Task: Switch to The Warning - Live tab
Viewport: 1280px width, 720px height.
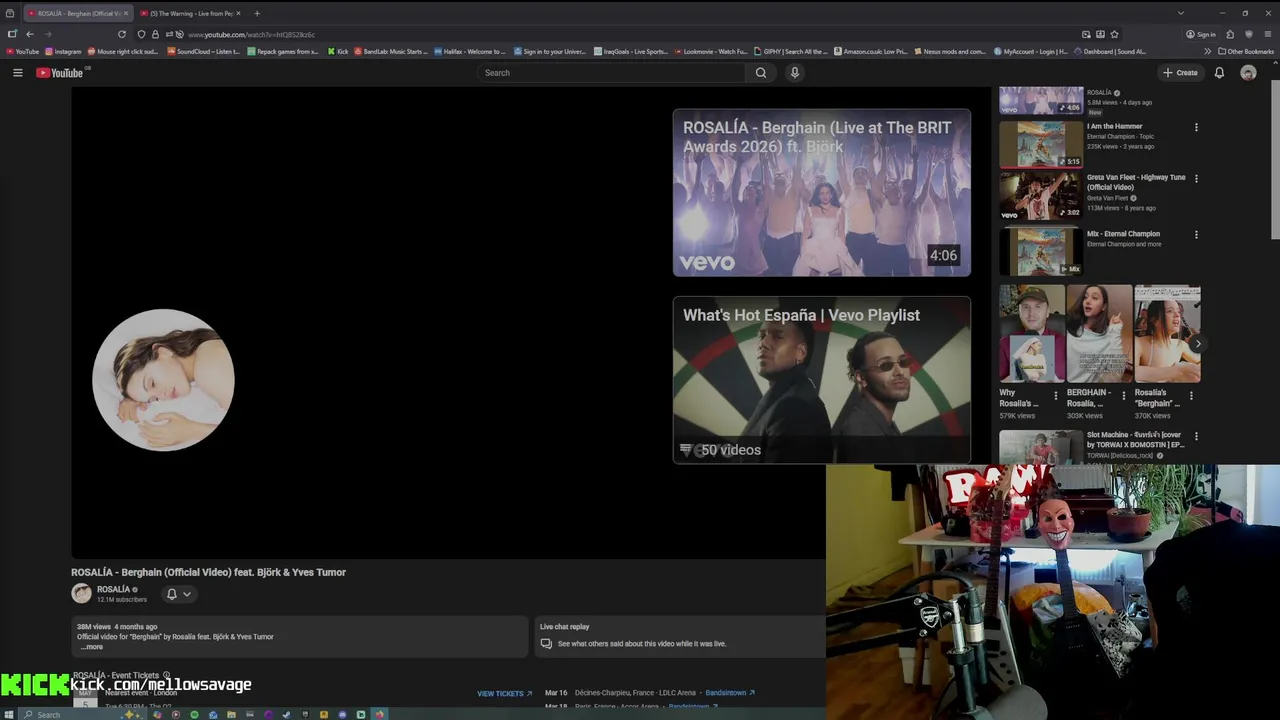Action: click(190, 13)
